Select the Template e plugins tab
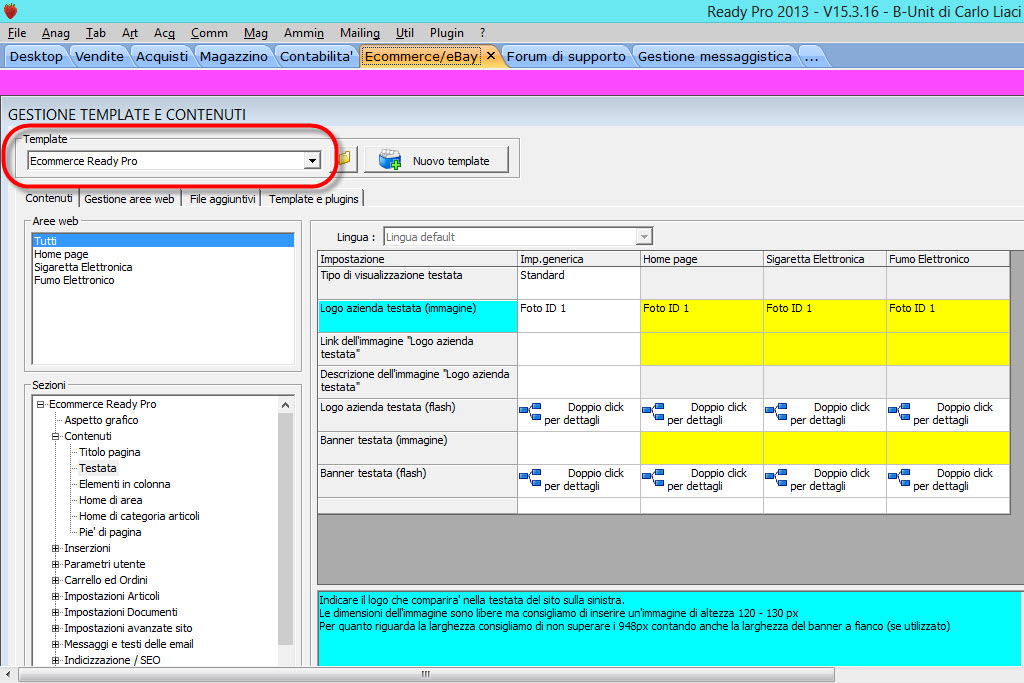The width and height of the screenshot is (1024, 683). click(313, 199)
